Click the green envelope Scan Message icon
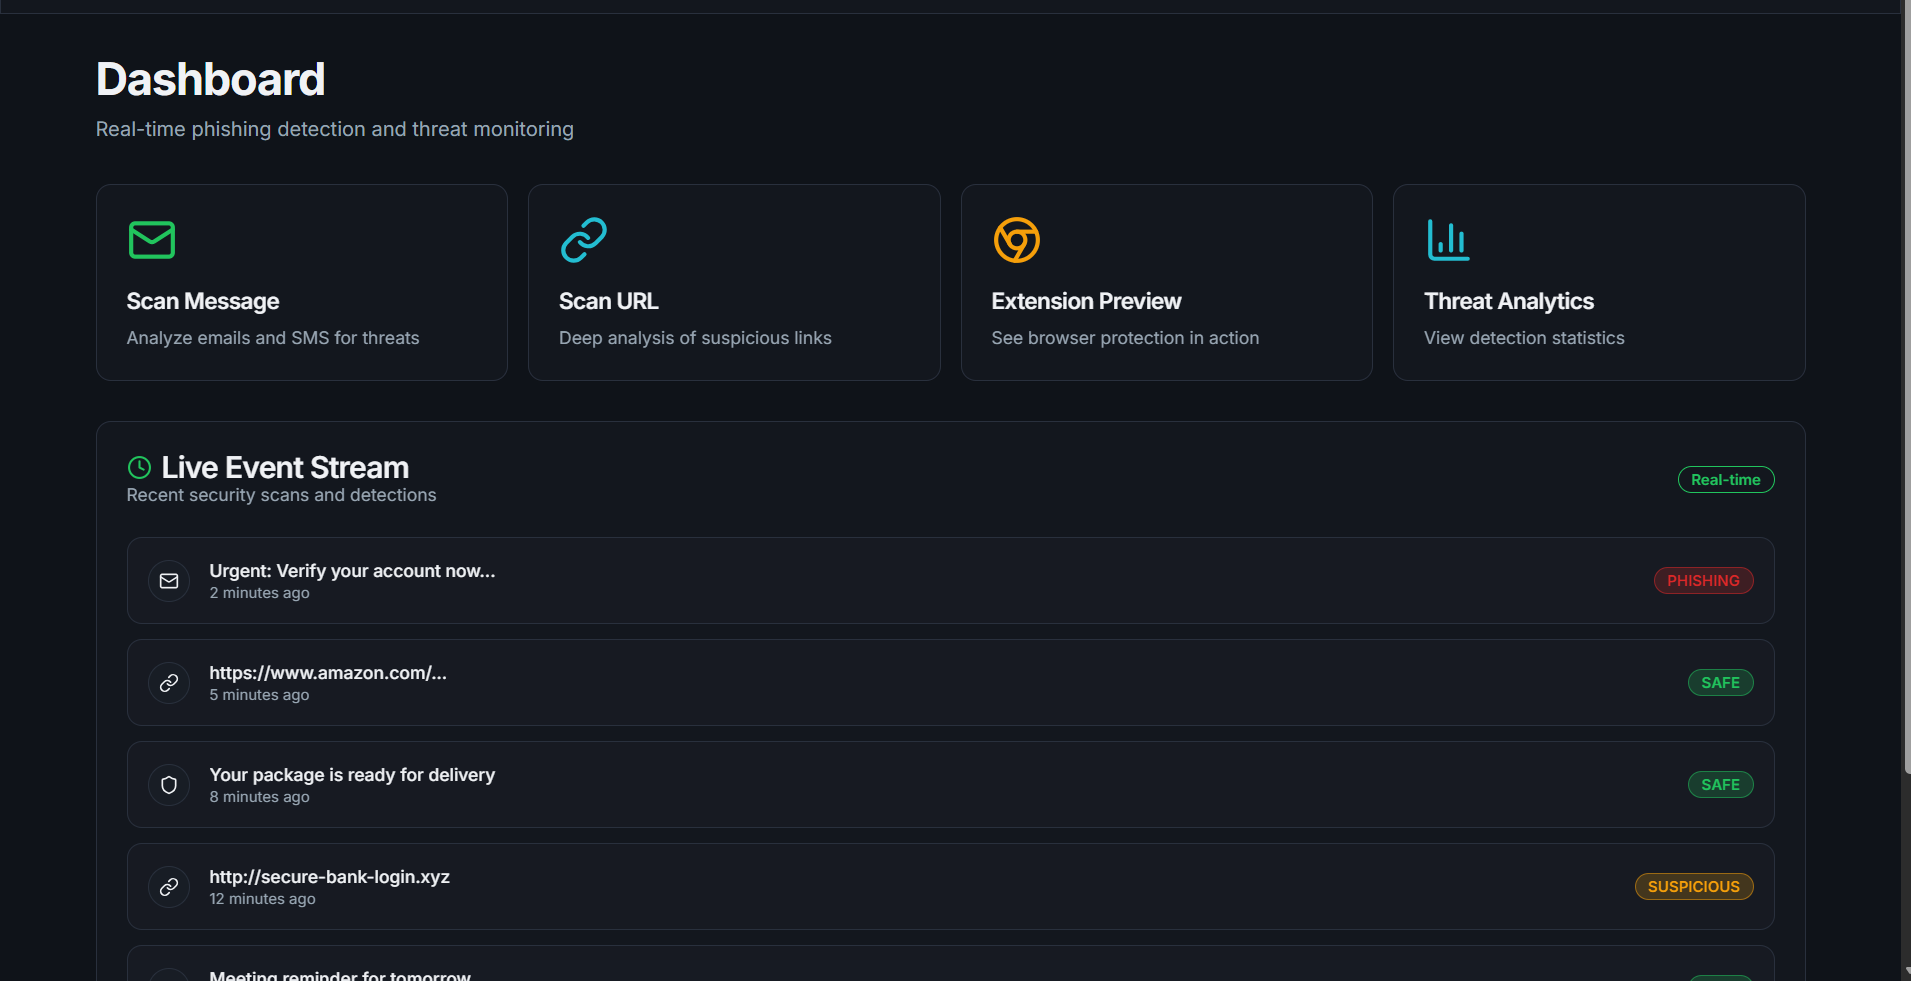The height and width of the screenshot is (981, 1911). pos(152,240)
